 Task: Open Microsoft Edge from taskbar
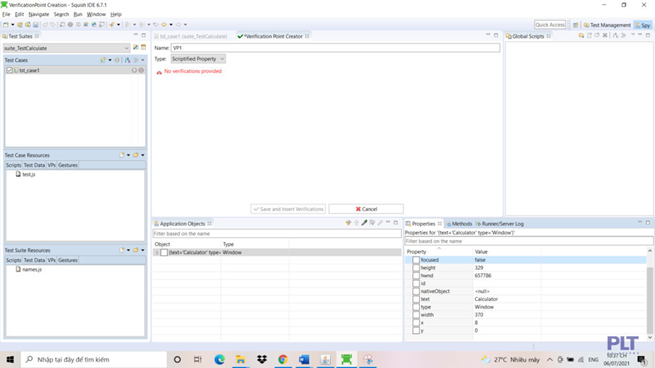[219, 359]
